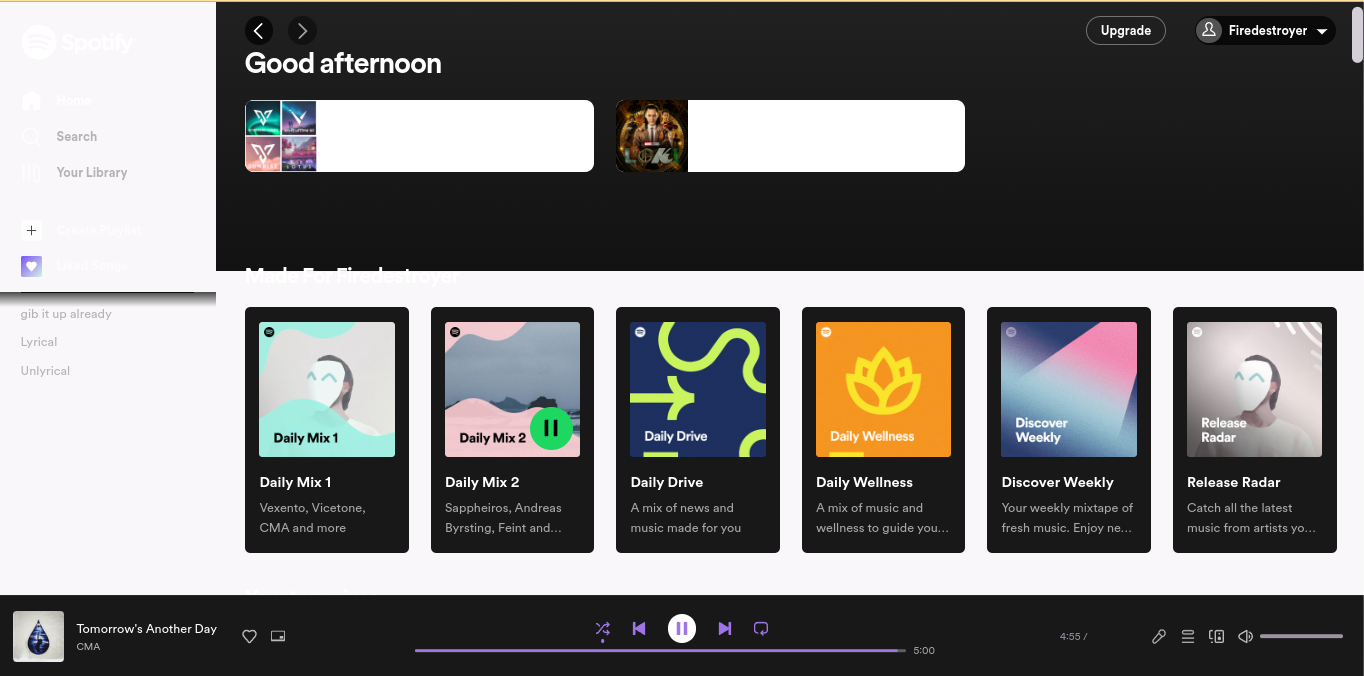Open the Daily Drive playlist card
The height and width of the screenshot is (676, 1364).
point(698,430)
